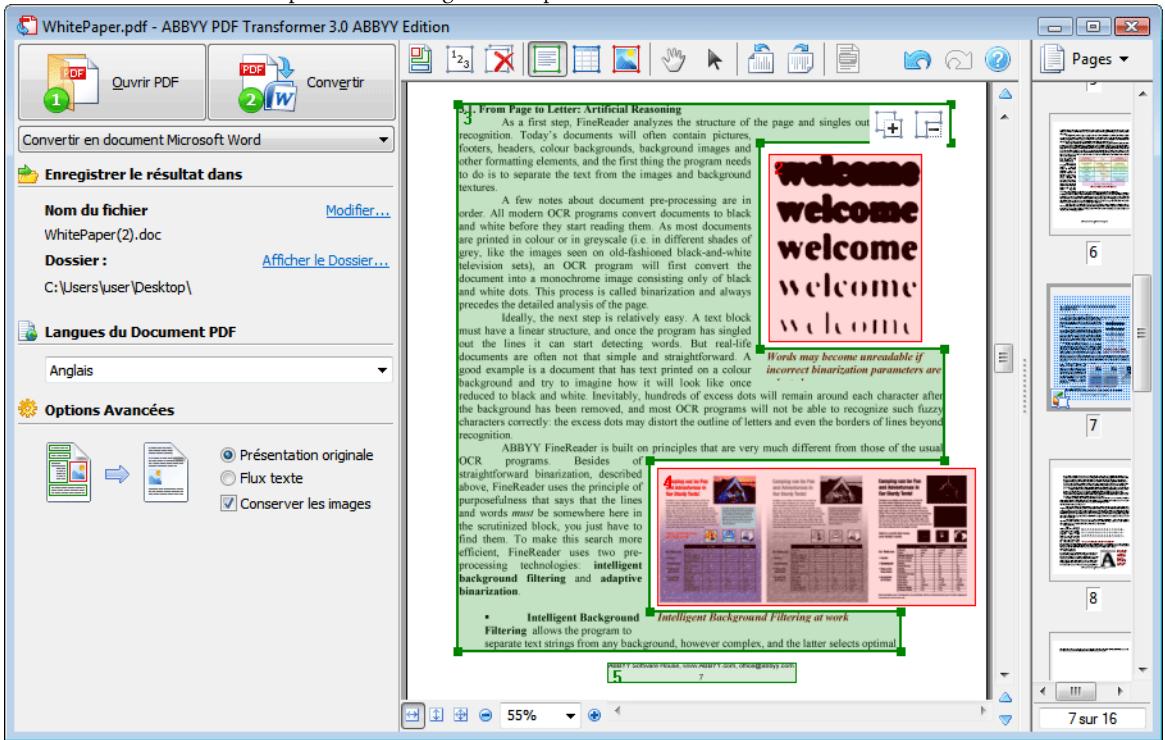1165x740 pixels.
Task: Click the C:\Users\user\Desktop\ path text
Action: (117, 287)
